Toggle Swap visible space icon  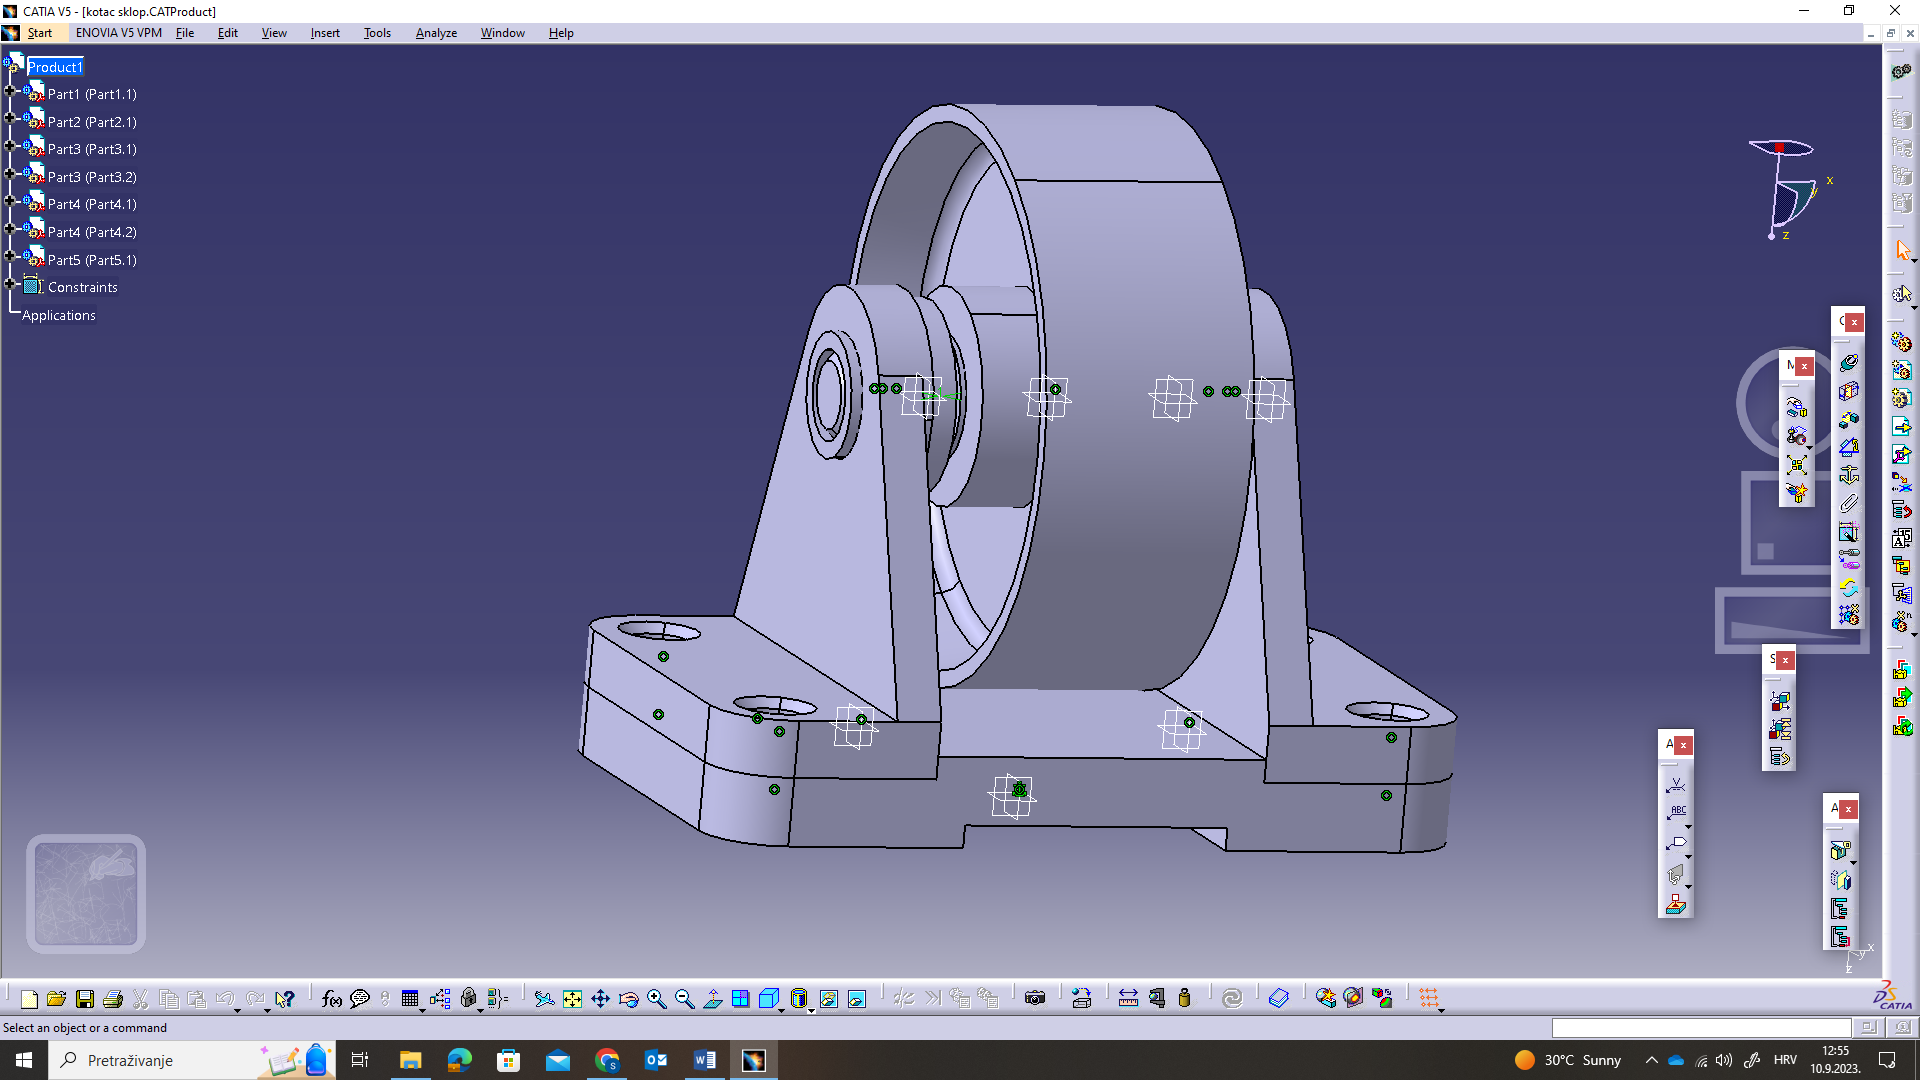point(857,998)
